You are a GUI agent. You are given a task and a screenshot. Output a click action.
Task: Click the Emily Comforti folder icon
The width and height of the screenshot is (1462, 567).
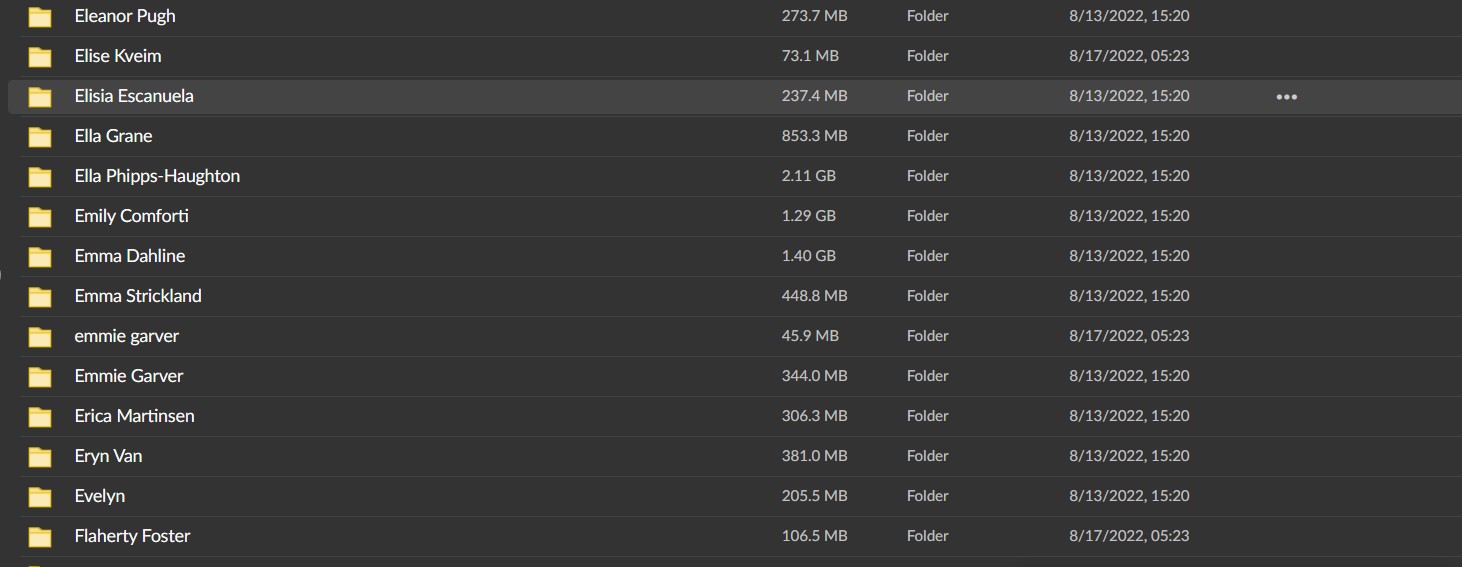40,217
